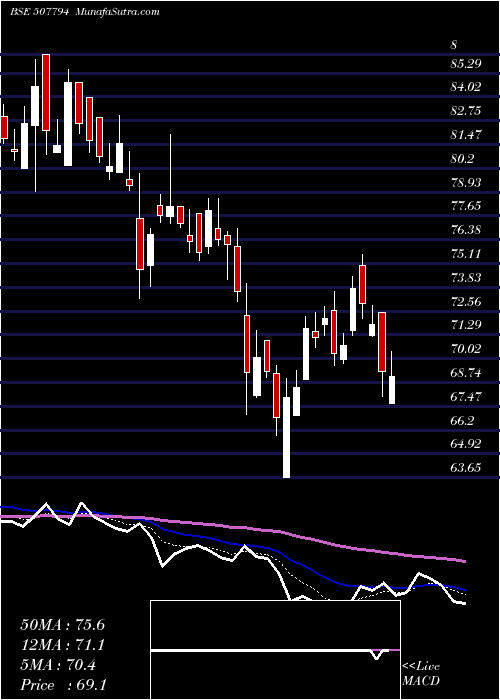Click the 80.2 price axis label
The height and width of the screenshot is (700, 500).
[x=462, y=159]
